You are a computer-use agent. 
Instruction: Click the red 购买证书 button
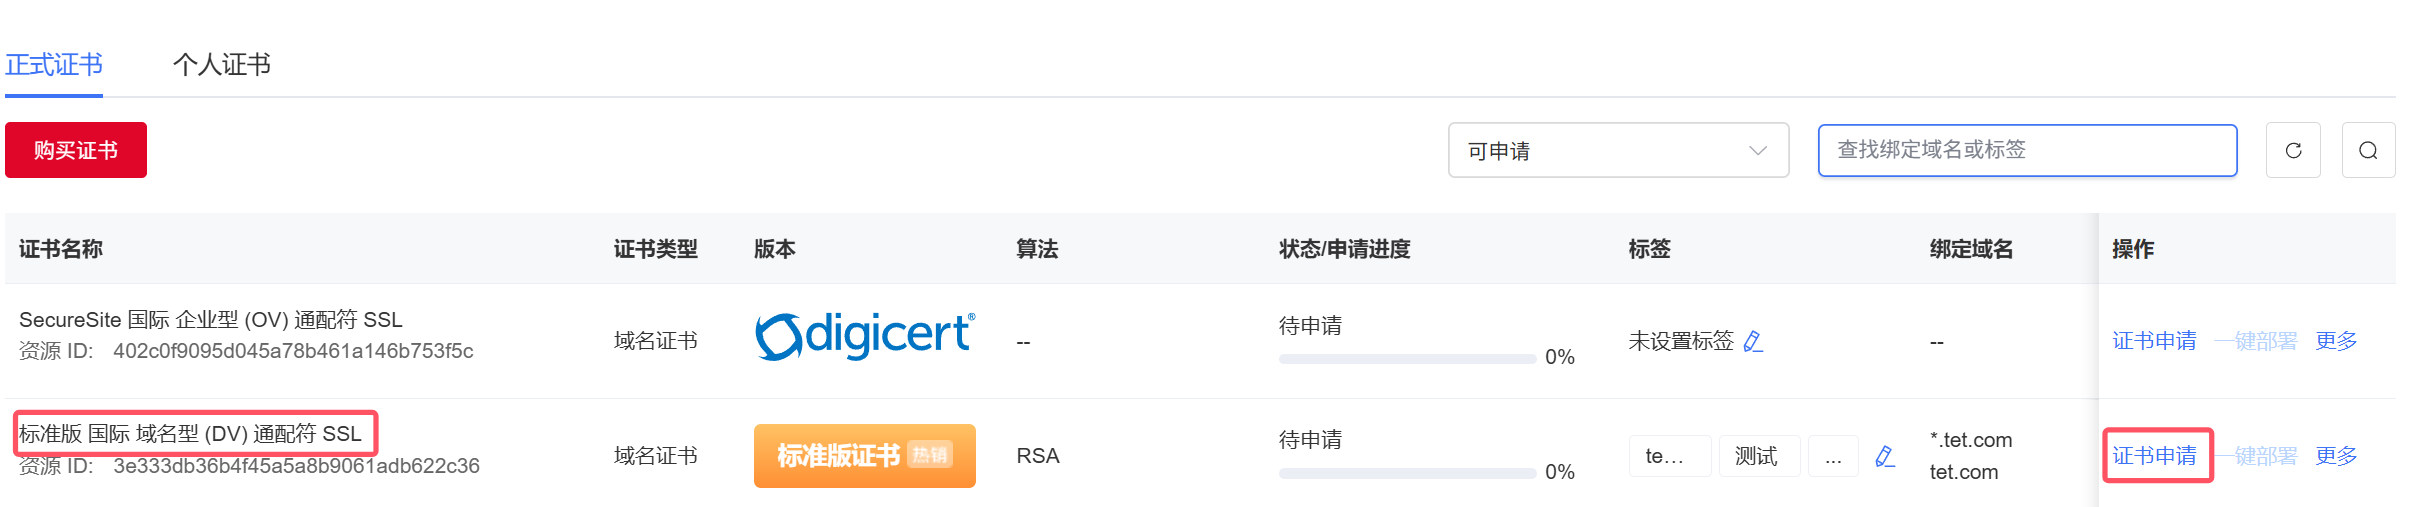pyautogui.click(x=76, y=150)
